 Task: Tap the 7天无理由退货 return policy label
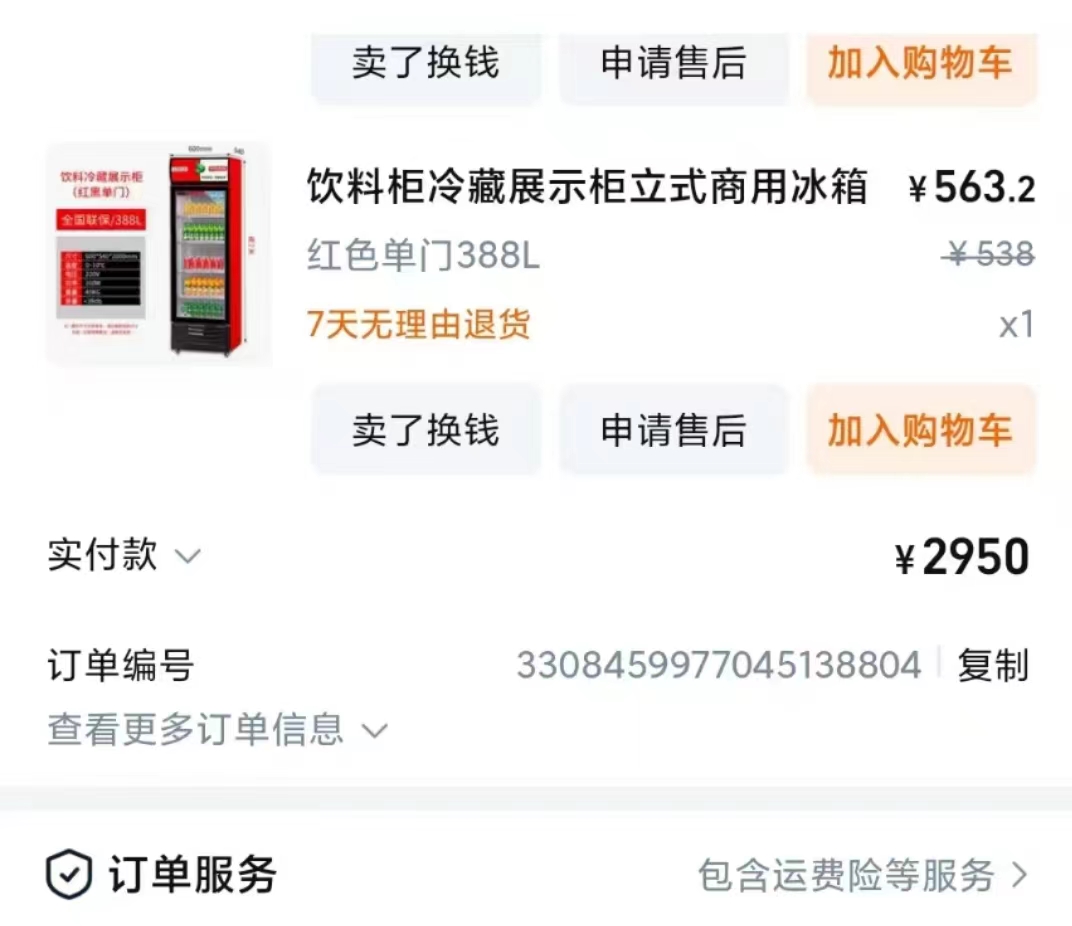point(418,324)
